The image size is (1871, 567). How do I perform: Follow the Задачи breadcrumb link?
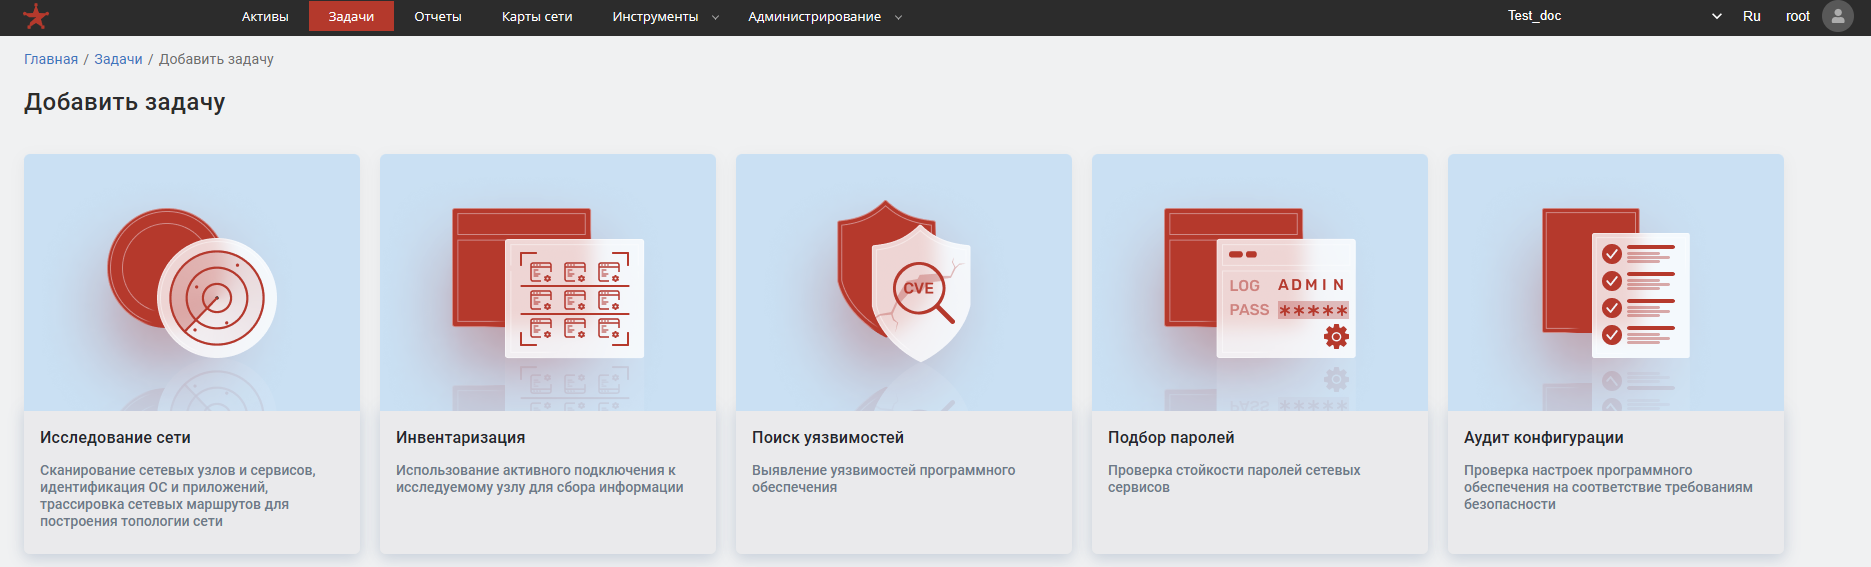[118, 59]
